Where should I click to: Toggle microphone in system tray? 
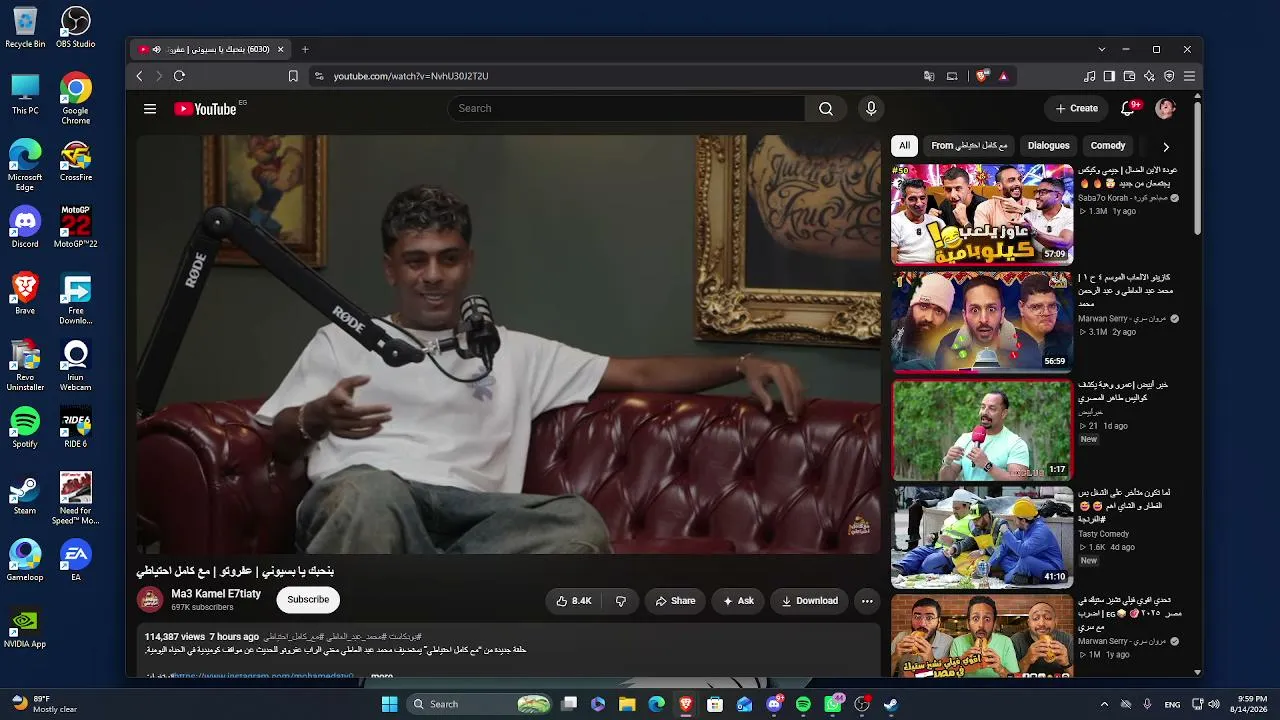(x=1147, y=704)
